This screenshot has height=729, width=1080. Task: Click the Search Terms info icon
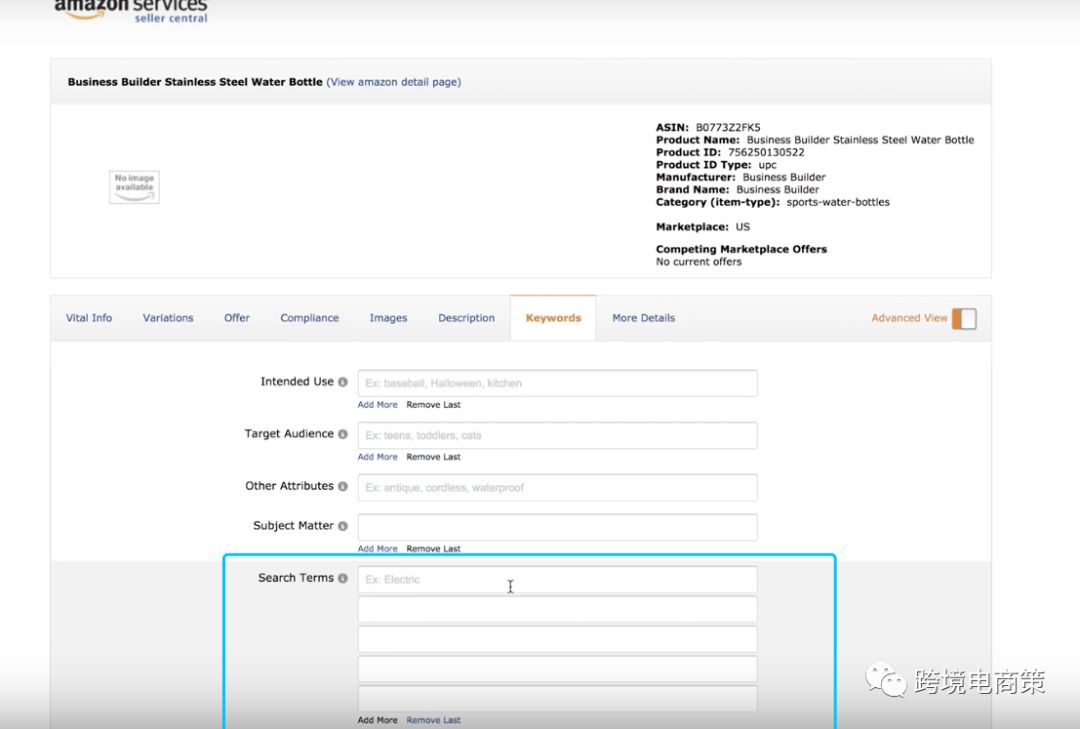342,578
